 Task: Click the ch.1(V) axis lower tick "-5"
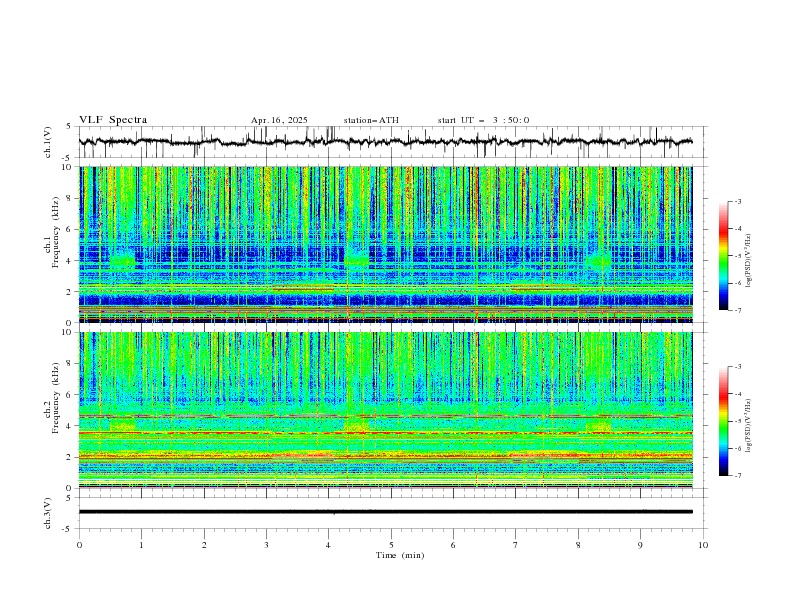tap(68, 158)
